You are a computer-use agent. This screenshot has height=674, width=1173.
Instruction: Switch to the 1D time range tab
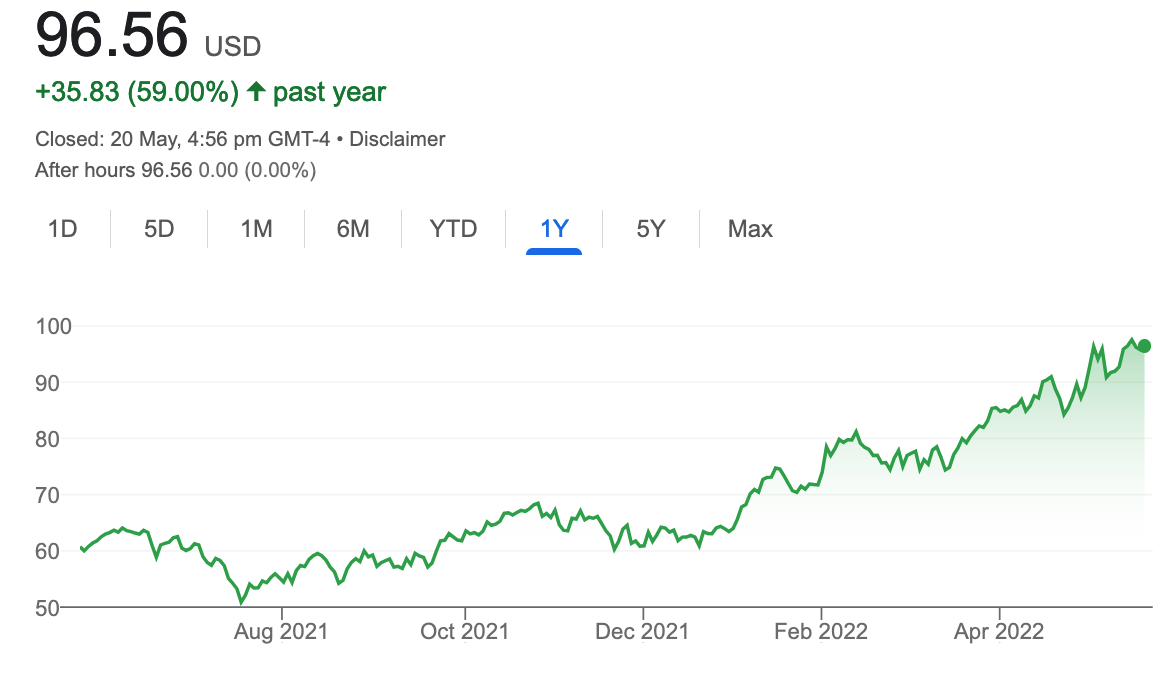(62, 229)
